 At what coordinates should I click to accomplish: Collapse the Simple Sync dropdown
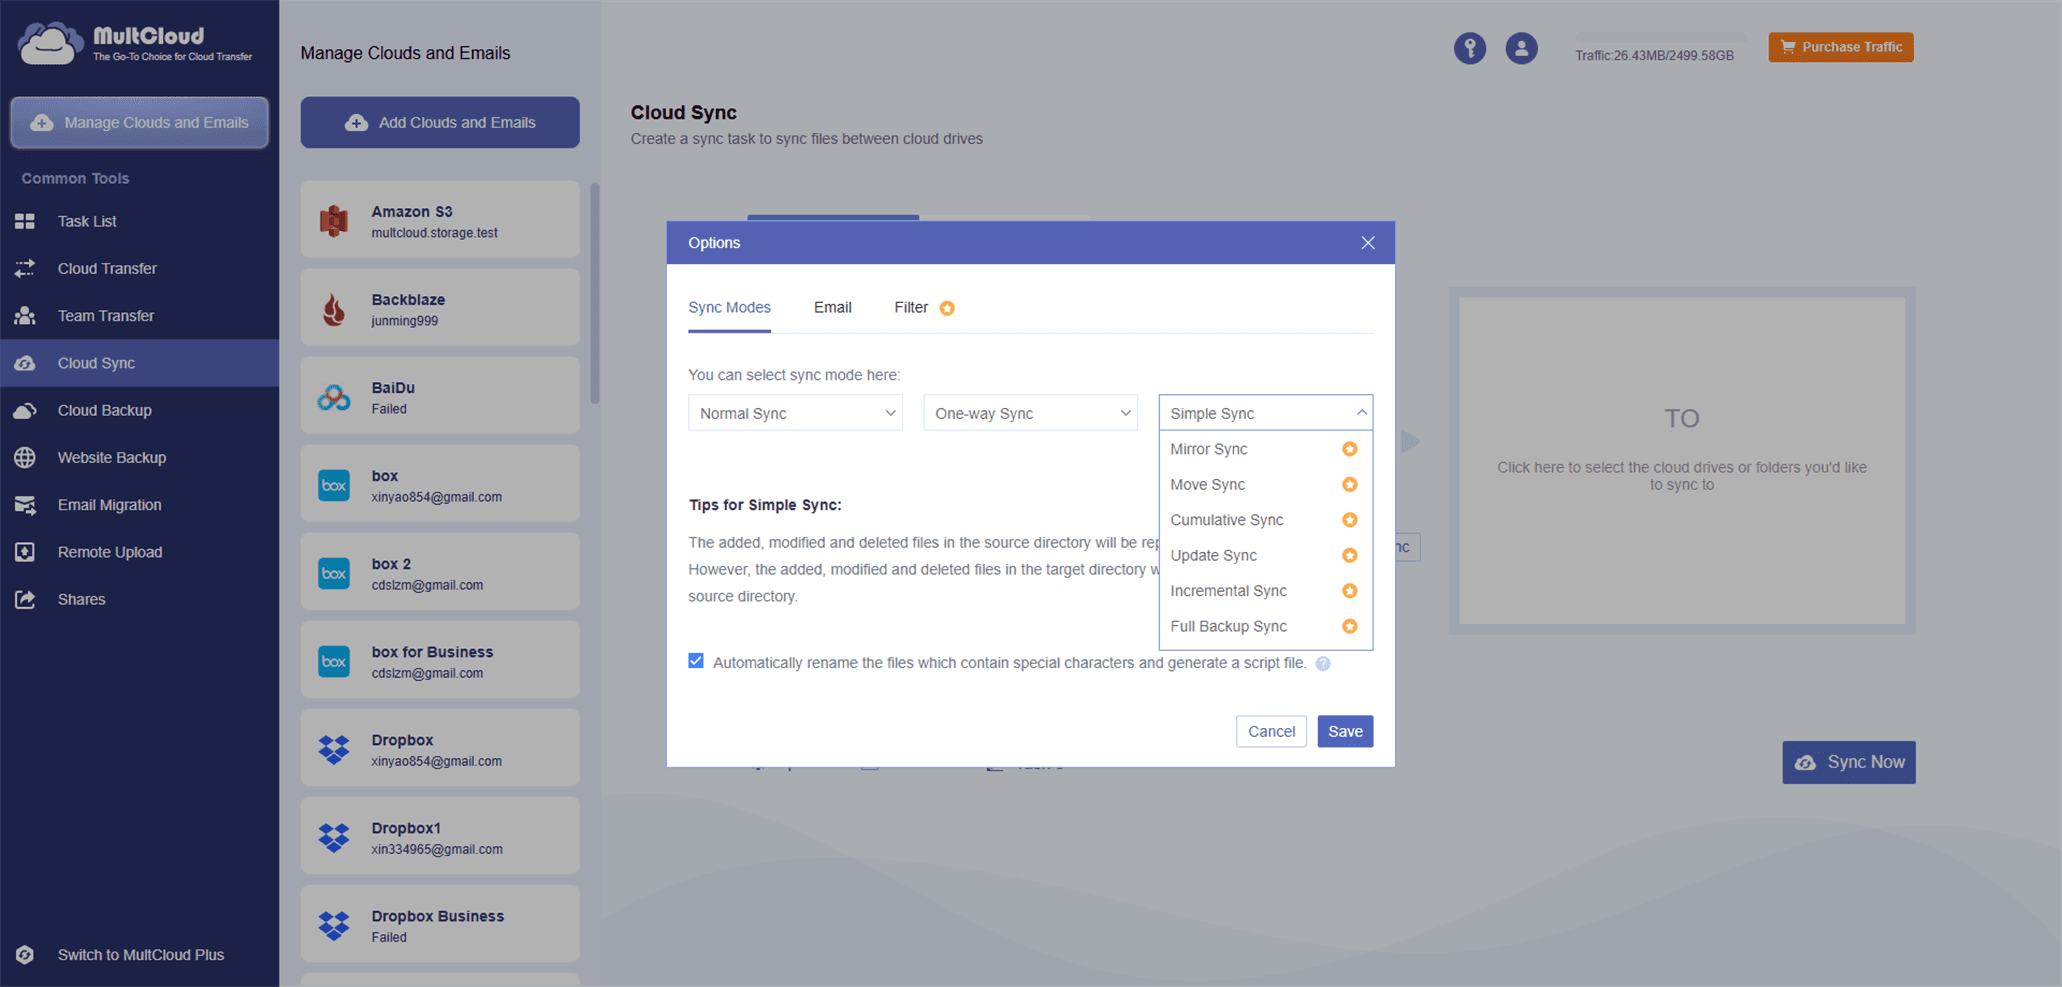pyautogui.click(x=1265, y=413)
